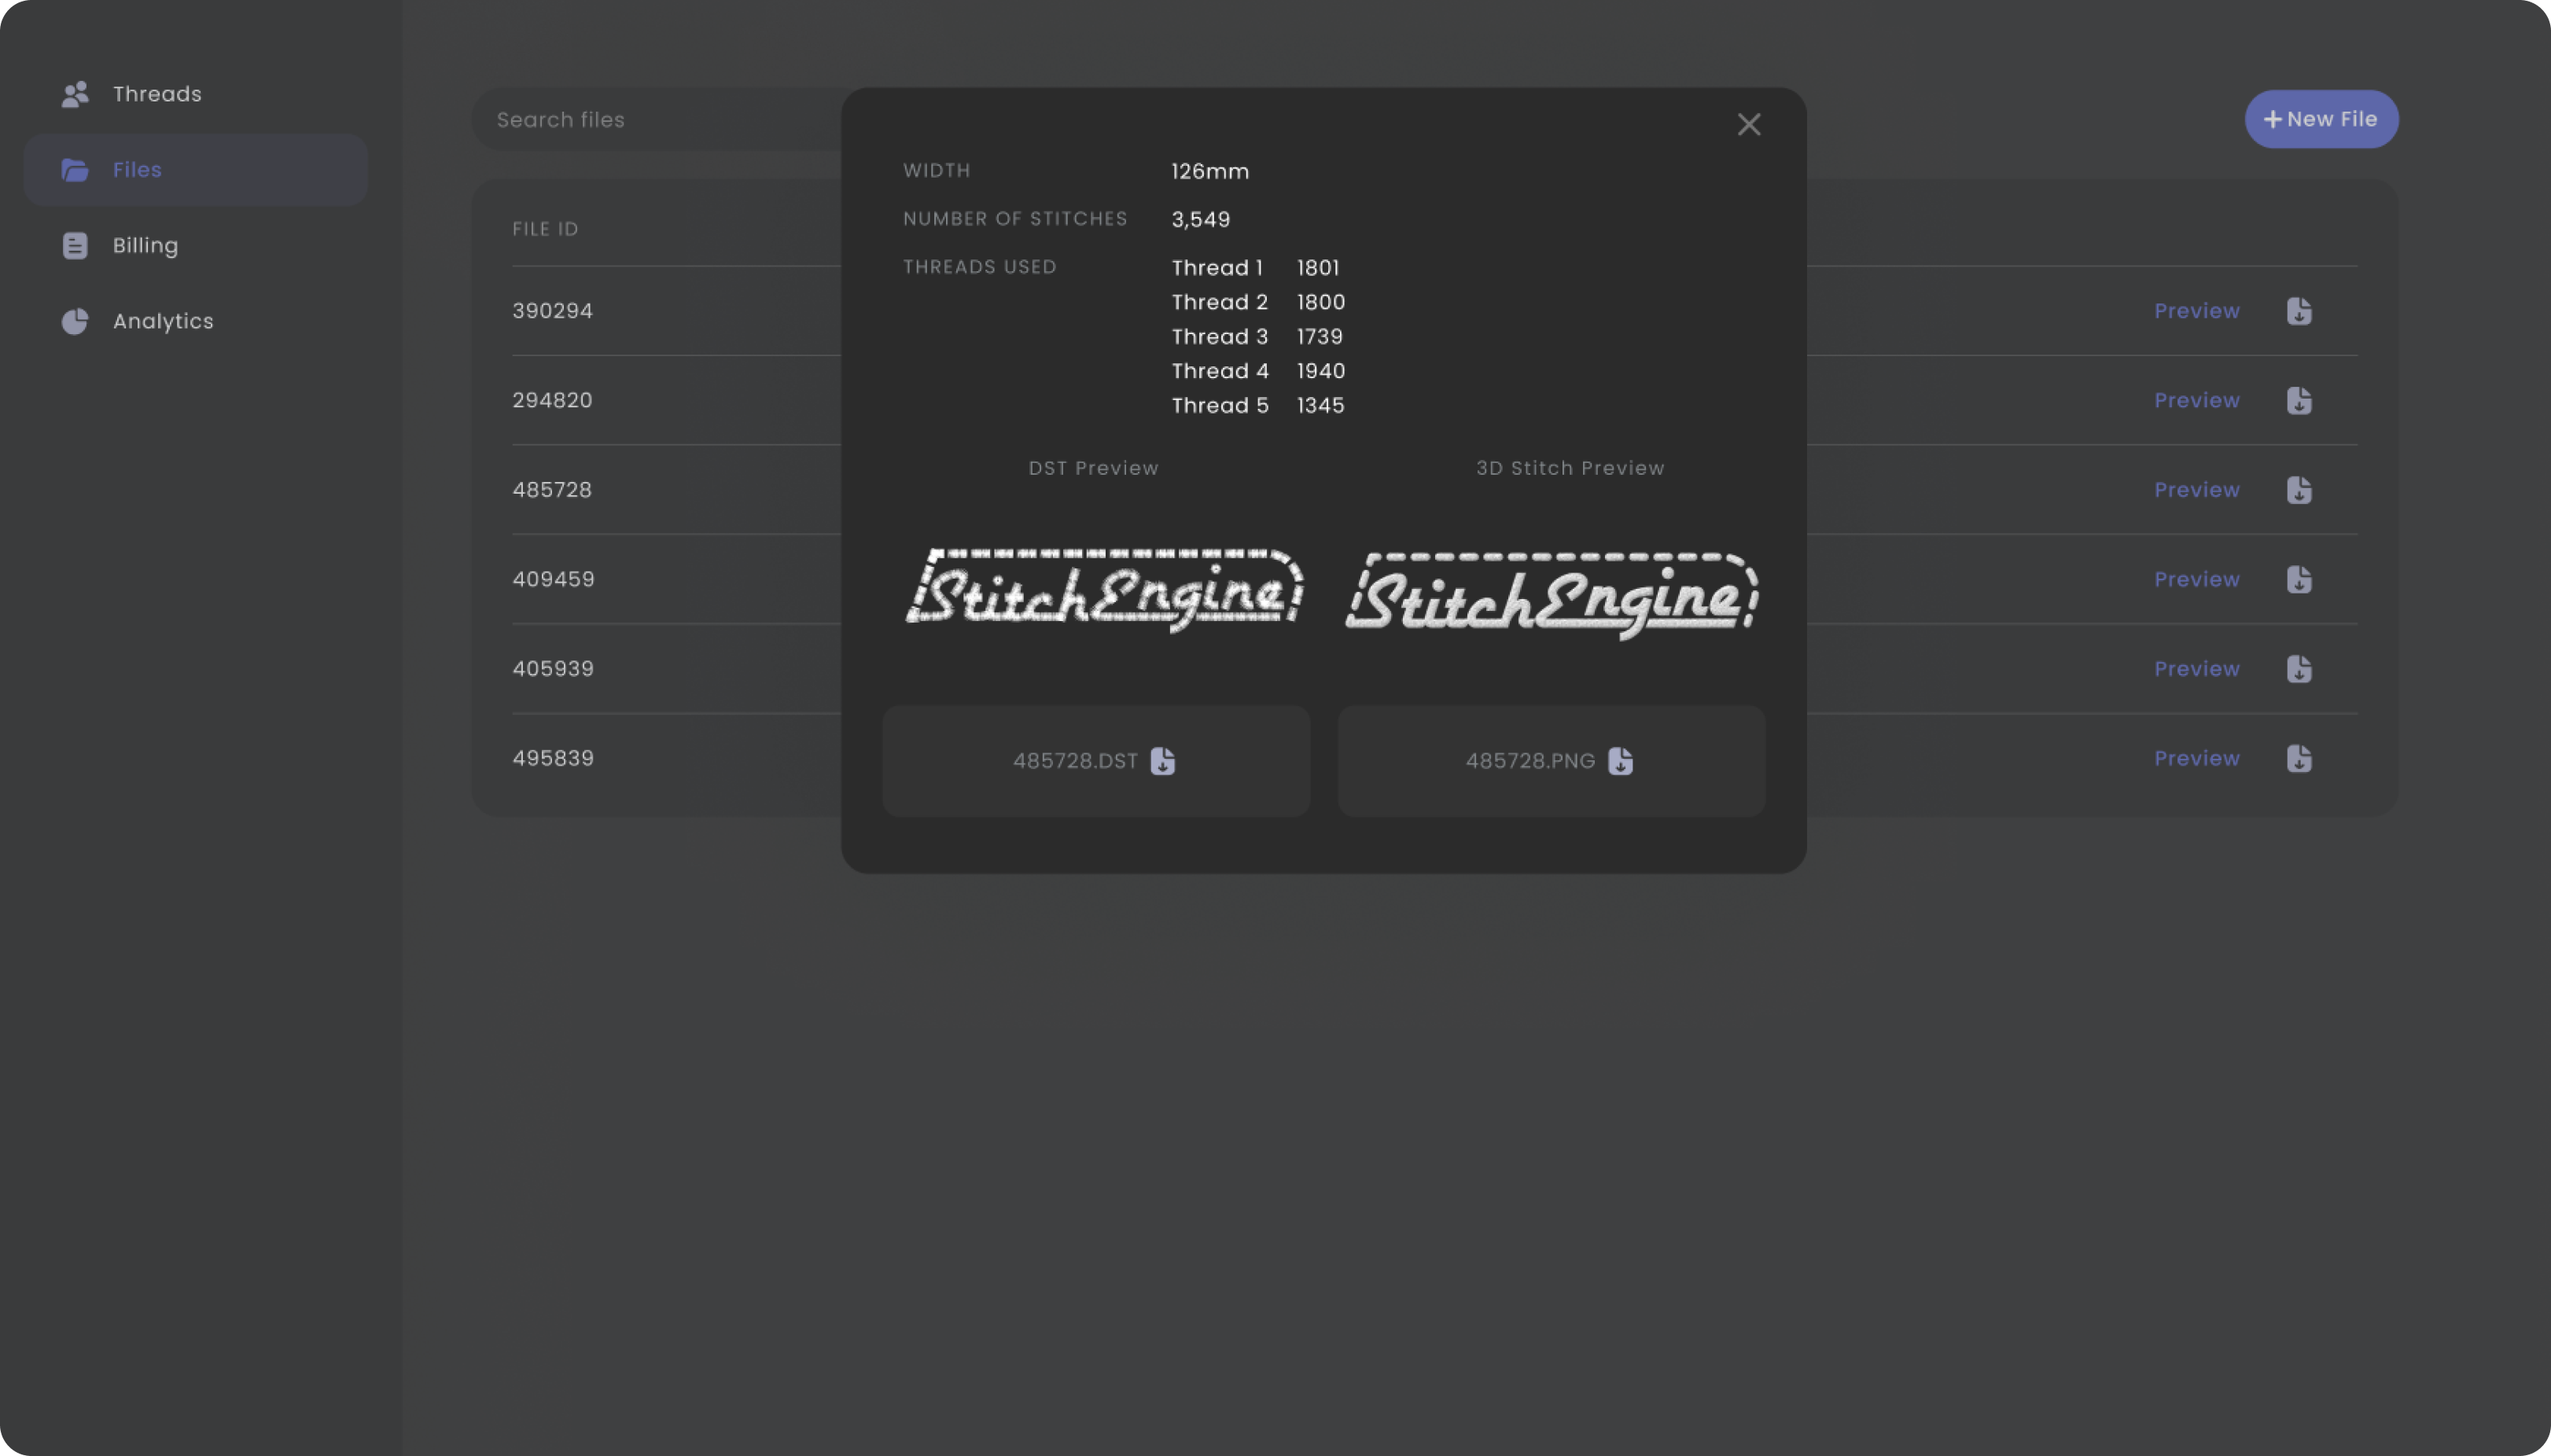Download file 485728 using row icon
The image size is (2551, 1456).
(x=2298, y=490)
